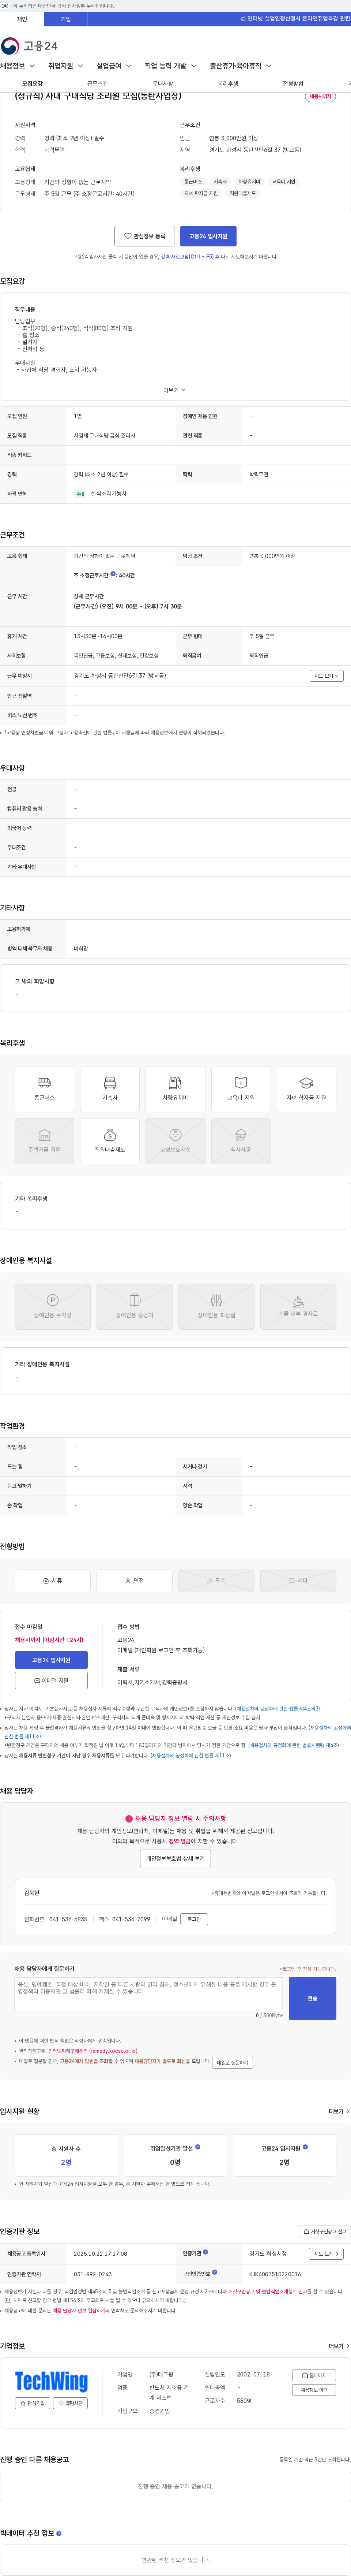The image size is (351, 2576).
Task: Jump to the 우대사항 section tab
Action: [x=163, y=84]
